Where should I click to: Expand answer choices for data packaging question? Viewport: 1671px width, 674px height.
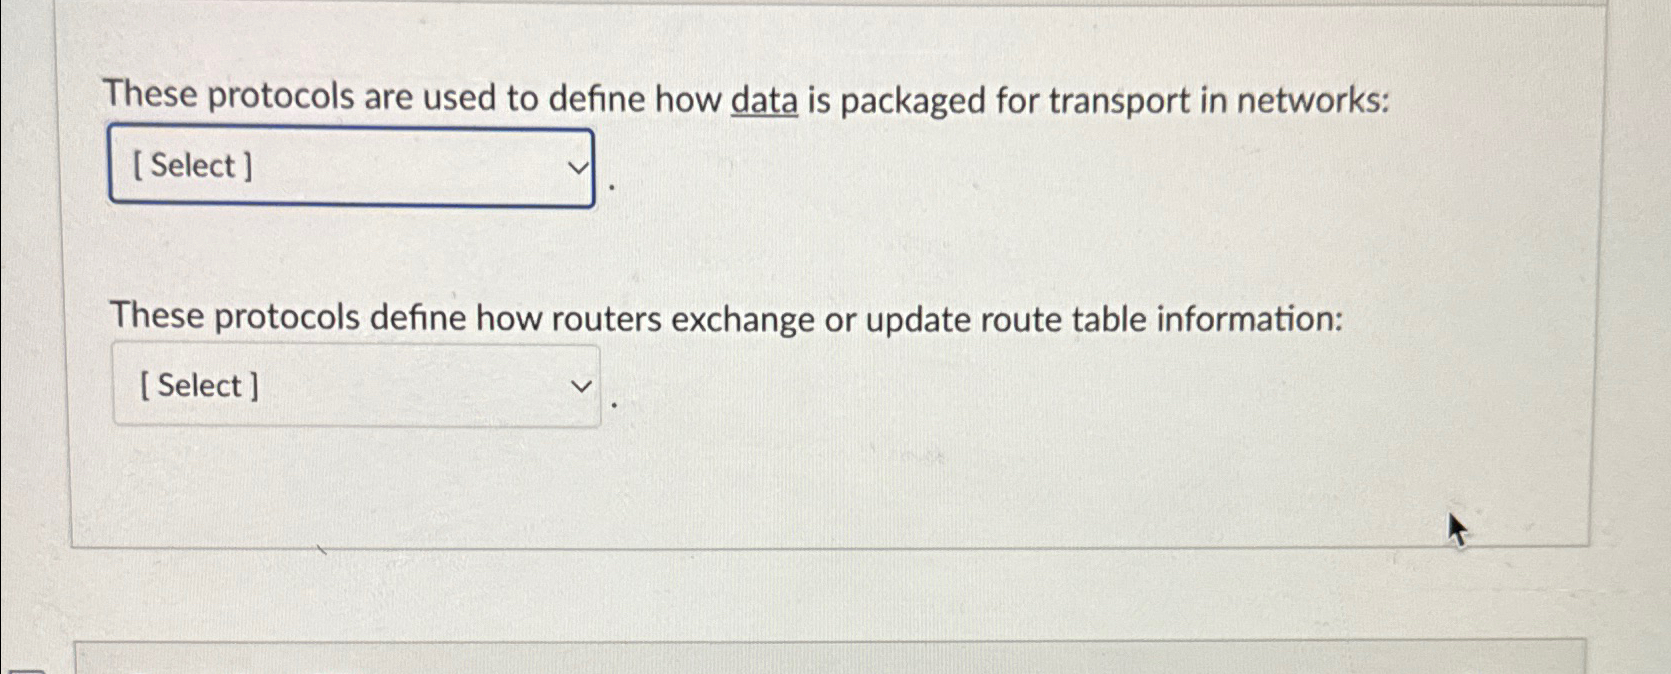click(x=350, y=165)
